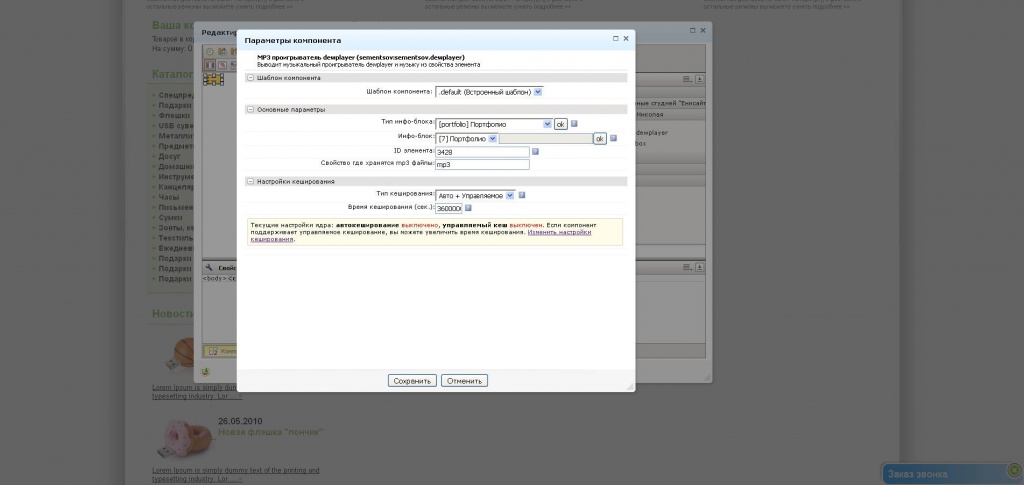Click ok button next to Тип инфо-блока

point(560,124)
